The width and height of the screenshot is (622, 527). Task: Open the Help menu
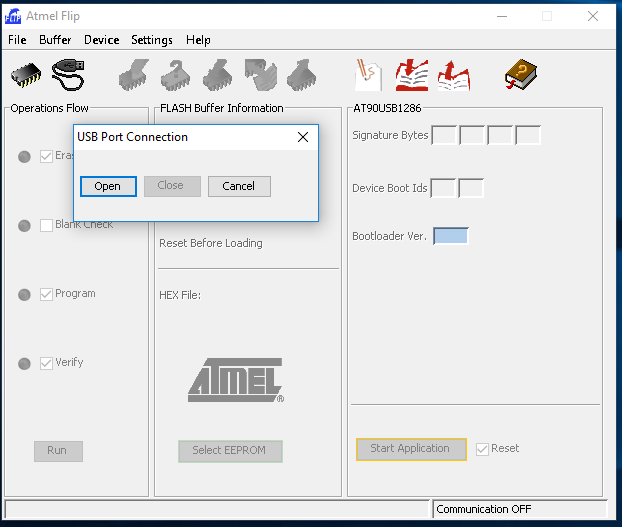click(198, 40)
